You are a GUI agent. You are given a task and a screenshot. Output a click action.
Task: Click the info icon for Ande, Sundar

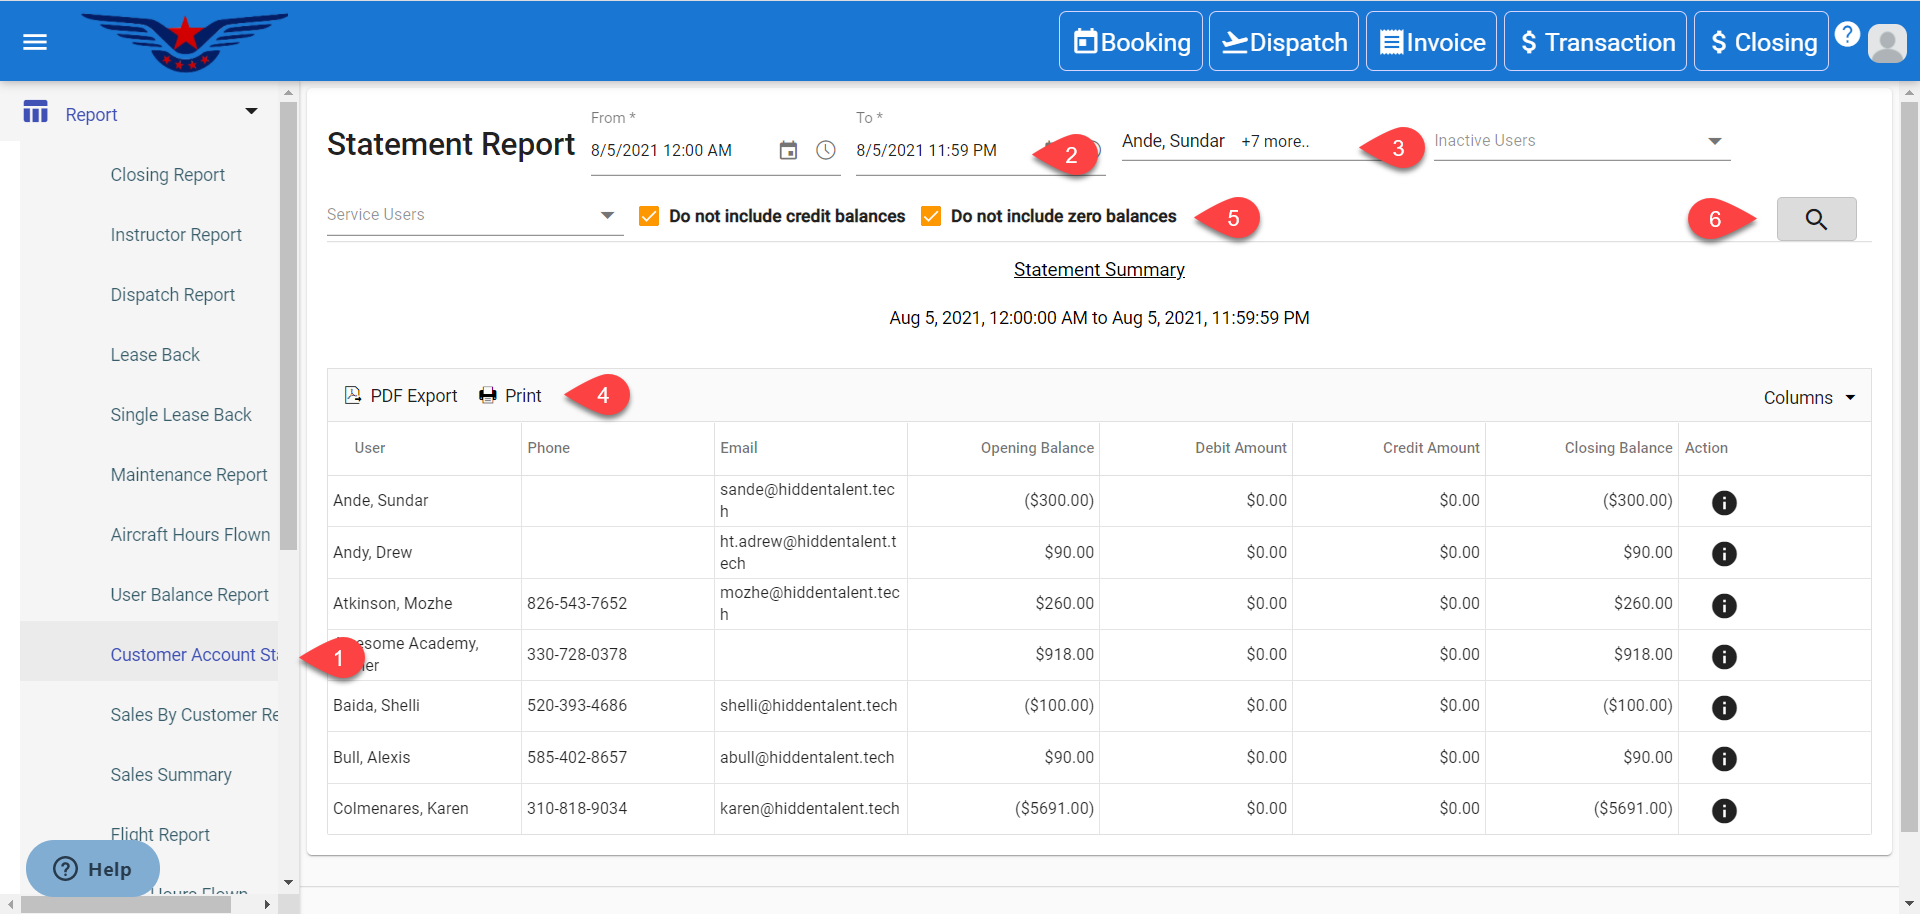coord(1723,502)
